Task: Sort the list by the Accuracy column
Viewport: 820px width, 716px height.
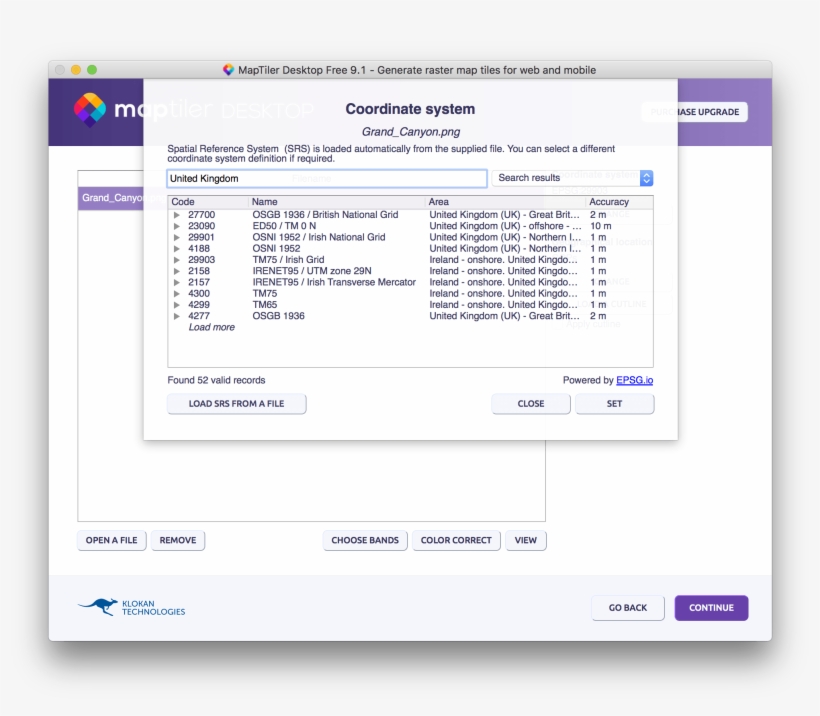Action: 609,201
